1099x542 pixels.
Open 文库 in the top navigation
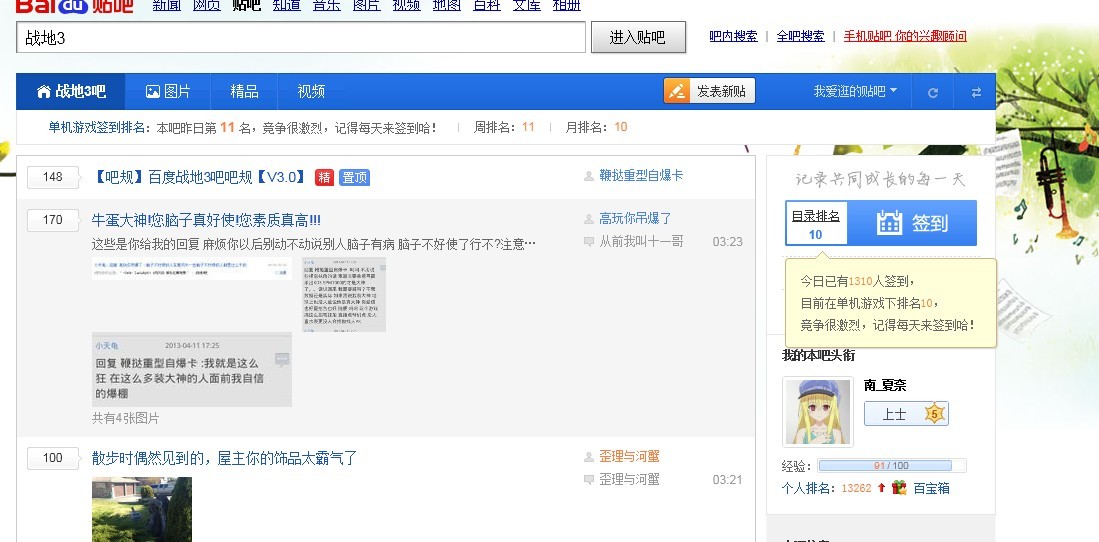pos(526,6)
